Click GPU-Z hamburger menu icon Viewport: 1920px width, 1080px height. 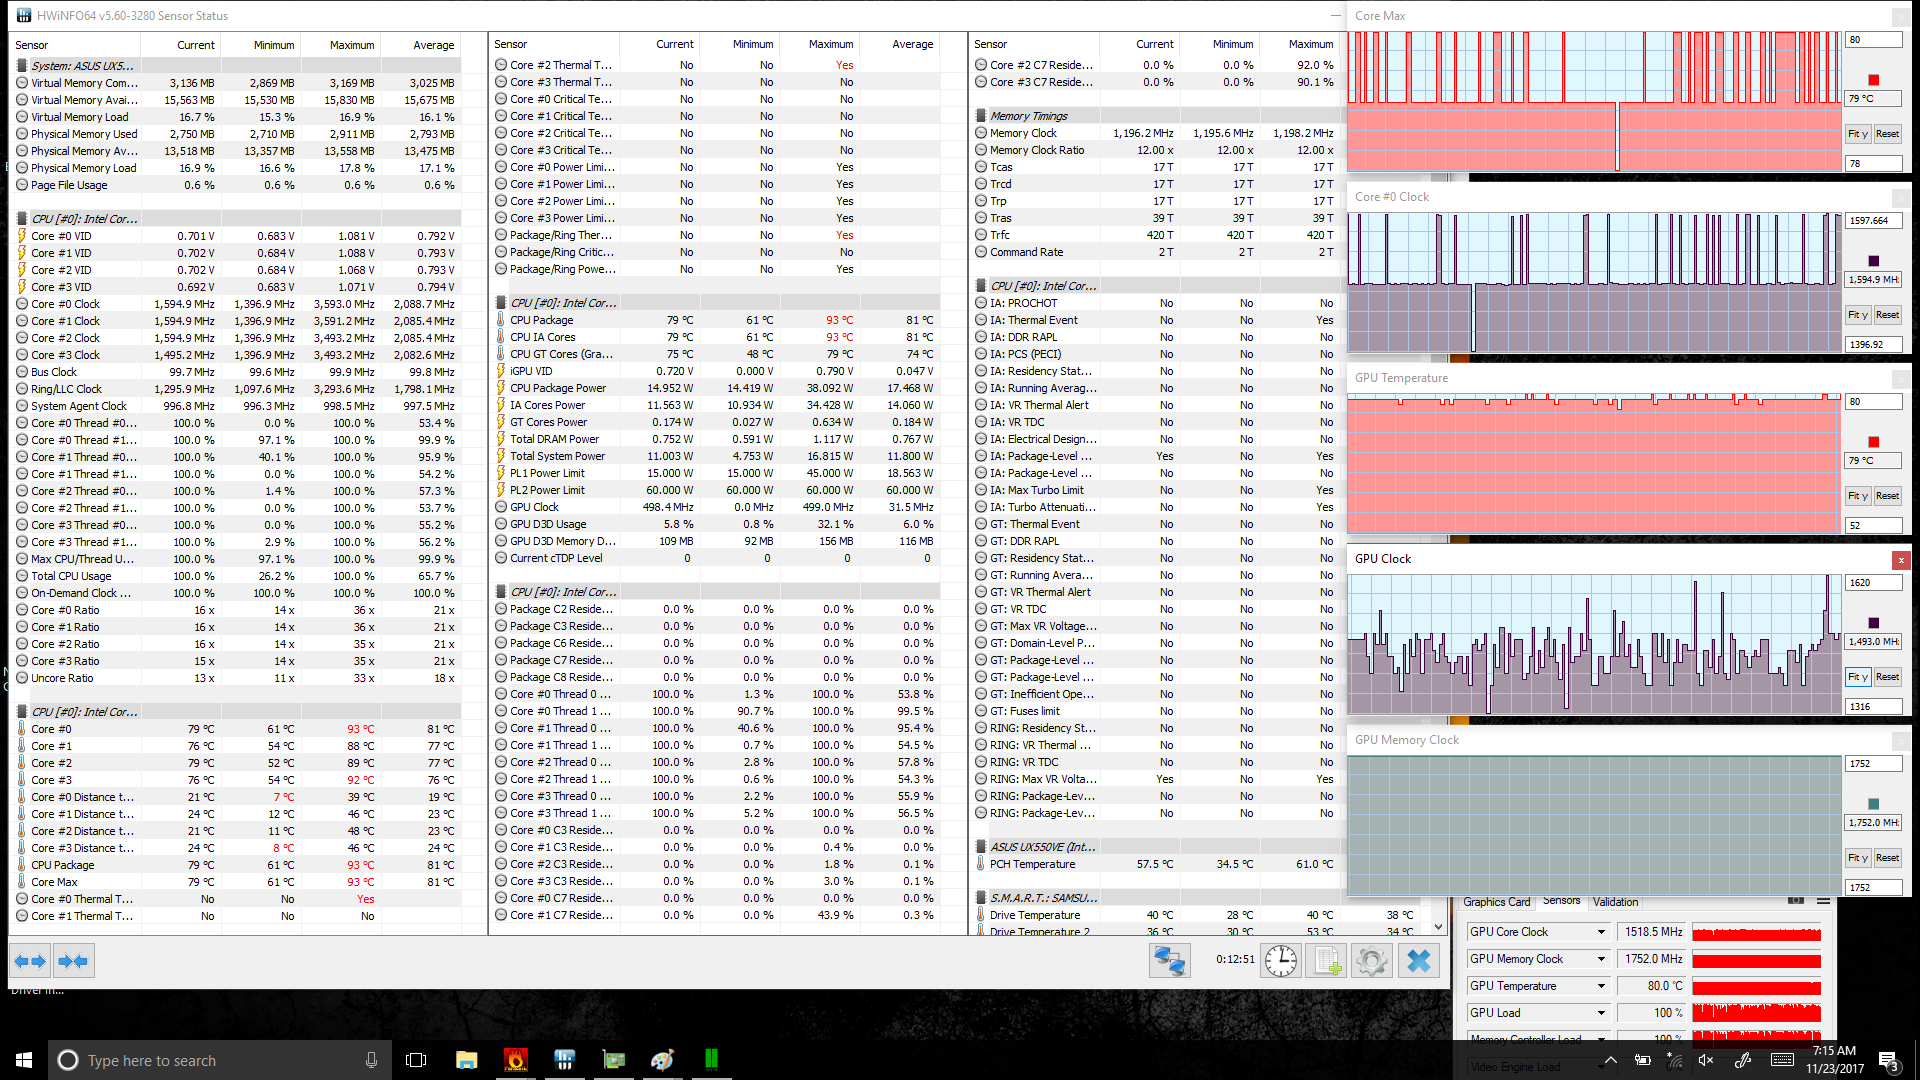1823,901
